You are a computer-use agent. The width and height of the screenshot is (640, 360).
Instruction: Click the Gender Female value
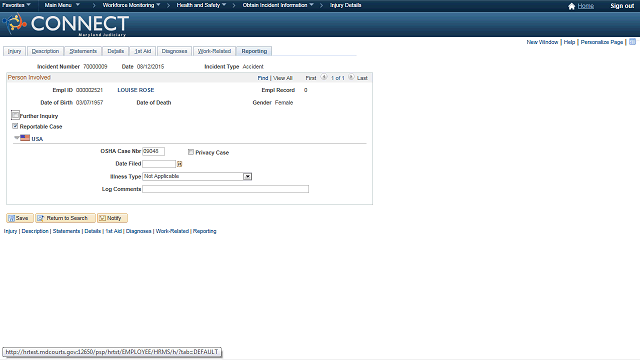[x=284, y=102]
